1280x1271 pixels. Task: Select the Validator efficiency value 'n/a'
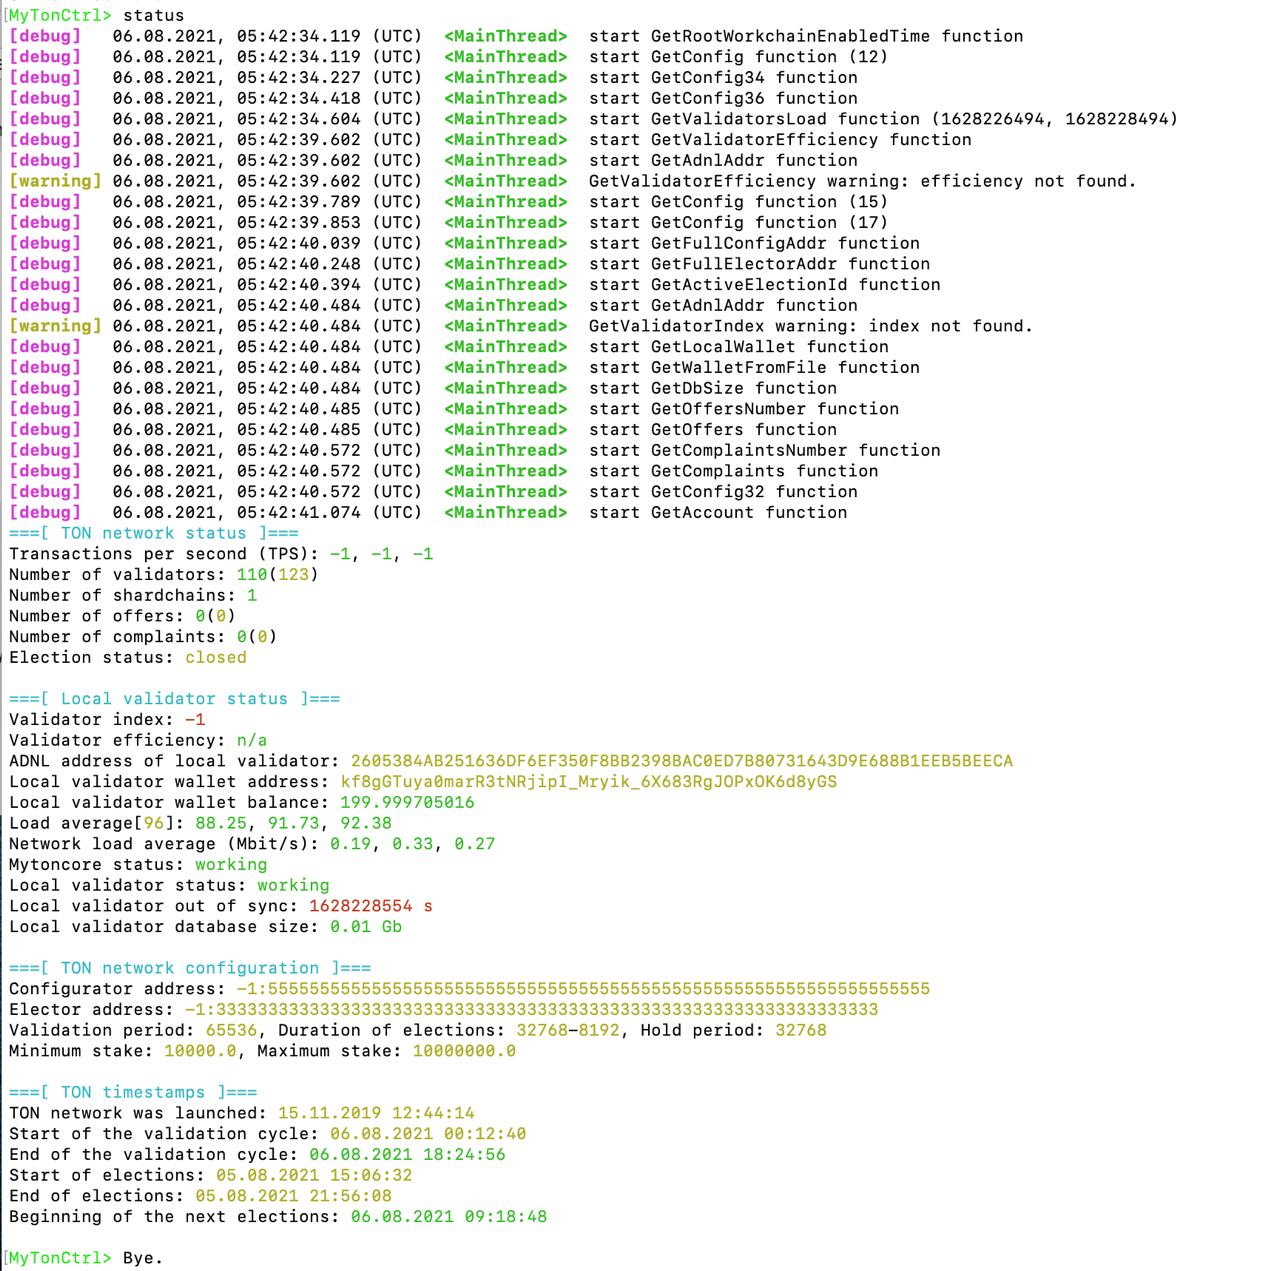tap(252, 740)
